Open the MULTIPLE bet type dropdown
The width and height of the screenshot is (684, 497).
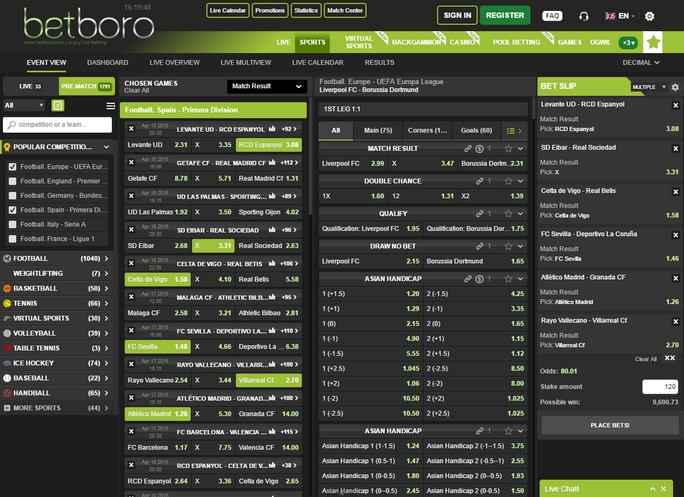pyautogui.click(x=649, y=87)
